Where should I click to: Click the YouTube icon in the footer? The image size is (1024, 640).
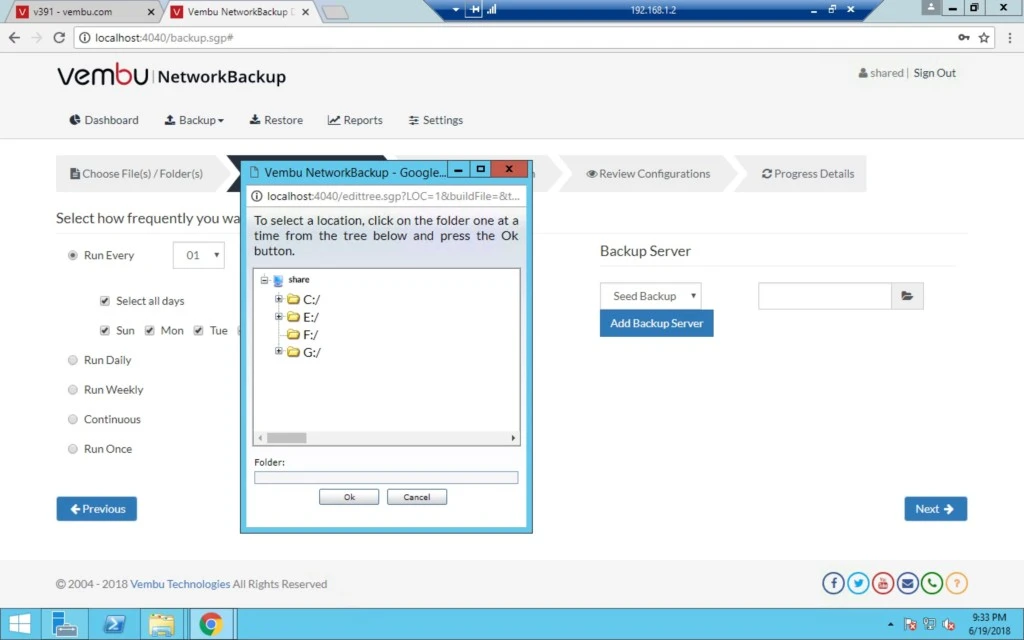[883, 583]
